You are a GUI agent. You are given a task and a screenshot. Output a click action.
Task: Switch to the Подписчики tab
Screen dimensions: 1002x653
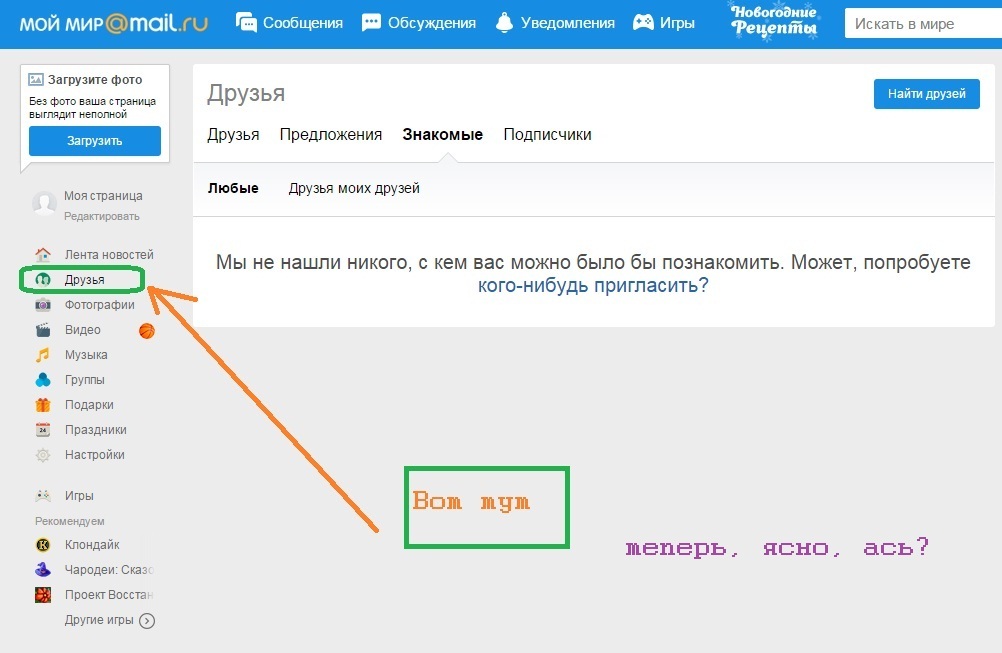pyautogui.click(x=547, y=135)
